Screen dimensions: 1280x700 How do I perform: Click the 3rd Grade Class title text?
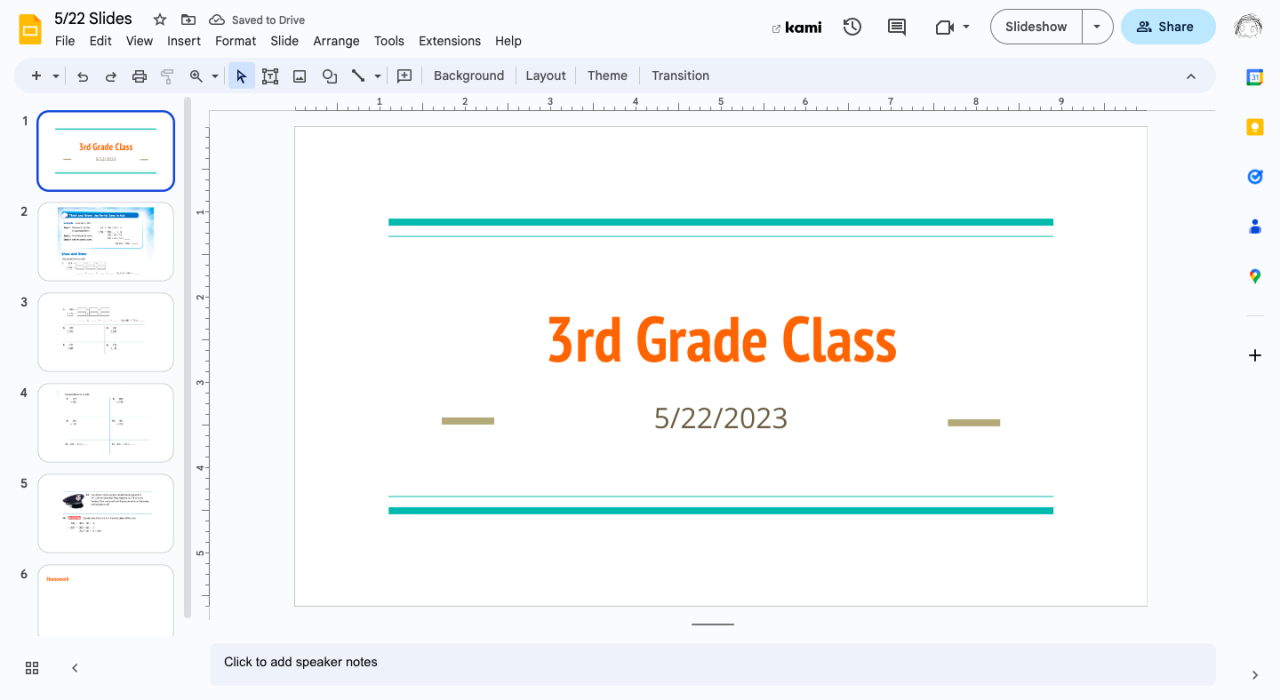click(x=722, y=340)
